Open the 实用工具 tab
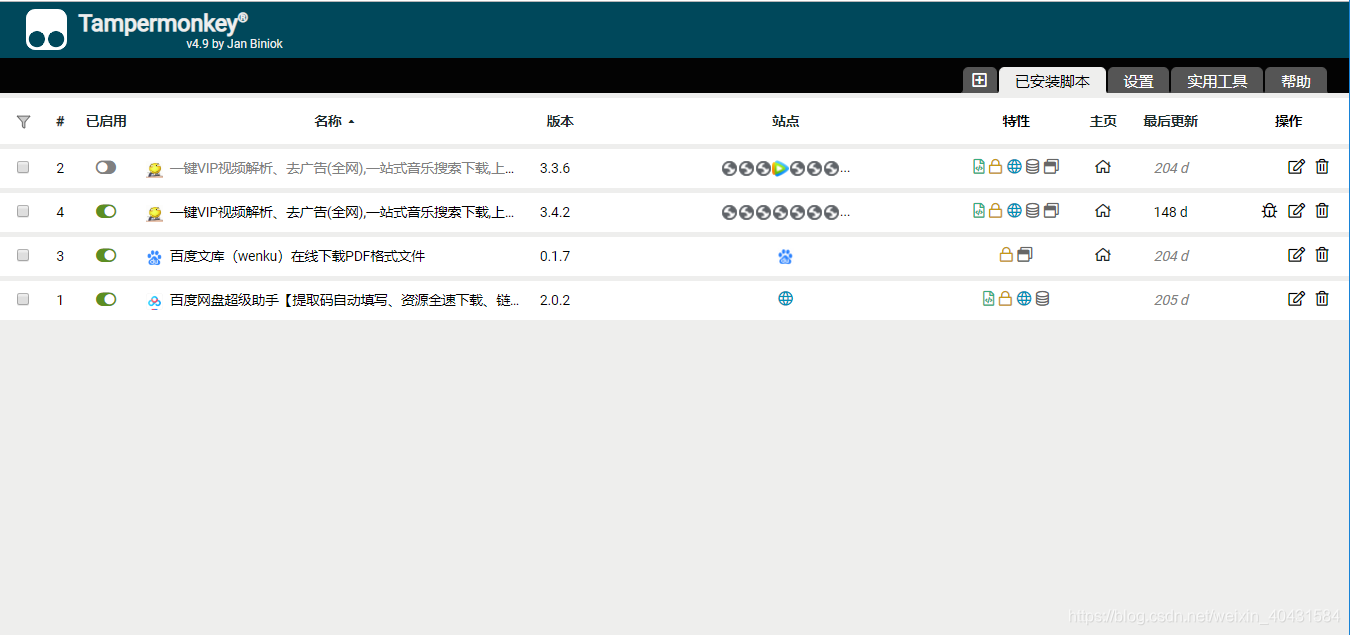 1217,81
